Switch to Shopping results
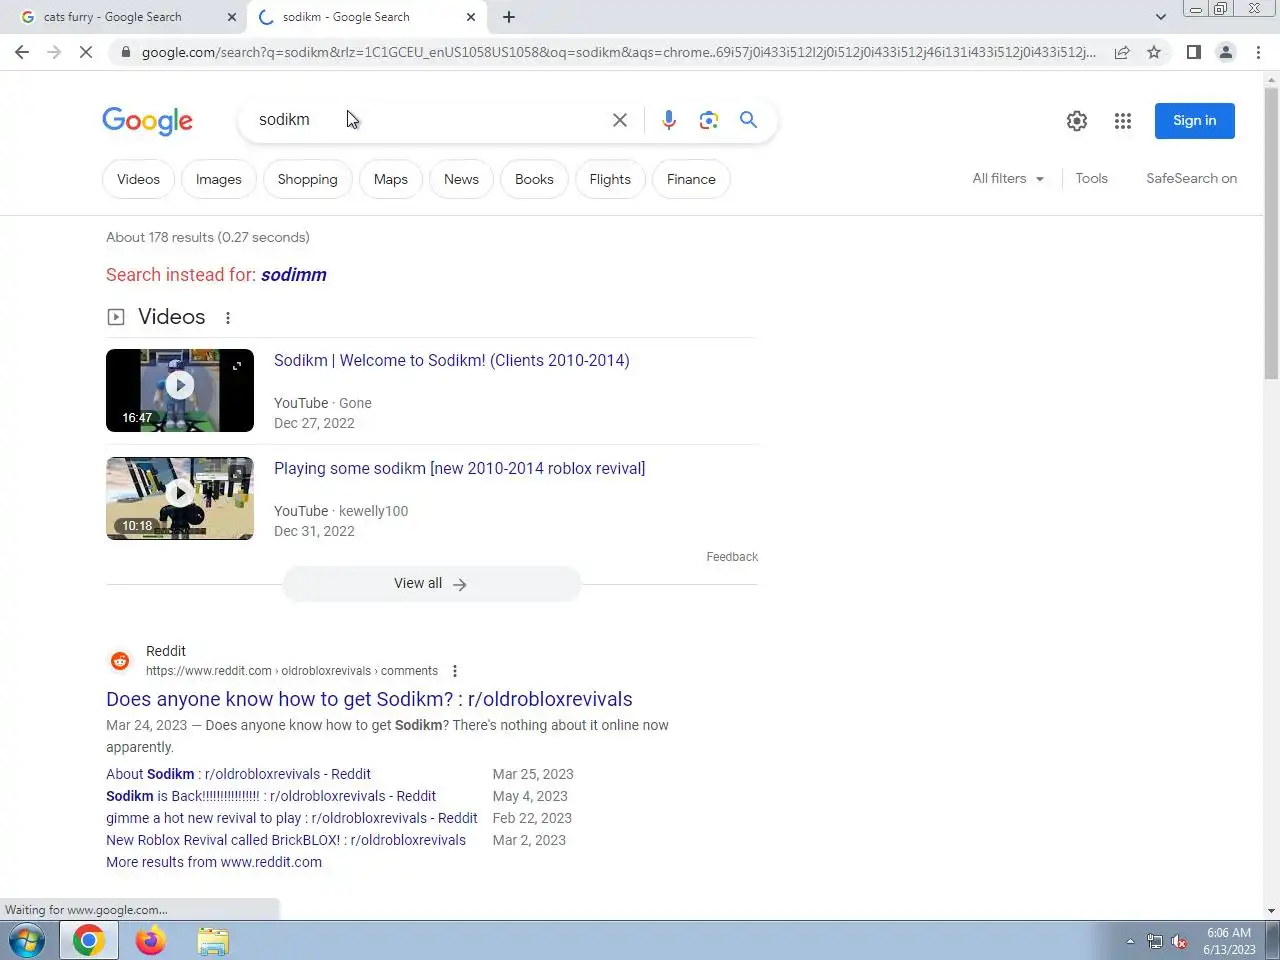Image resolution: width=1280 pixels, height=960 pixels. (307, 180)
